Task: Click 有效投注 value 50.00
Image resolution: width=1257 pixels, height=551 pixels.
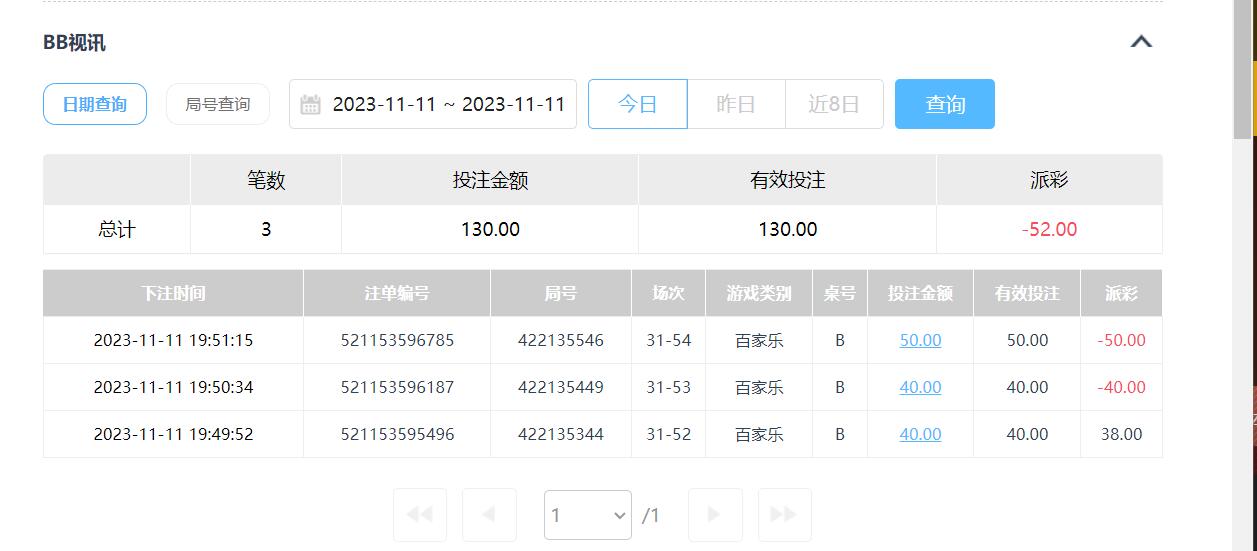Action: (x=1027, y=340)
